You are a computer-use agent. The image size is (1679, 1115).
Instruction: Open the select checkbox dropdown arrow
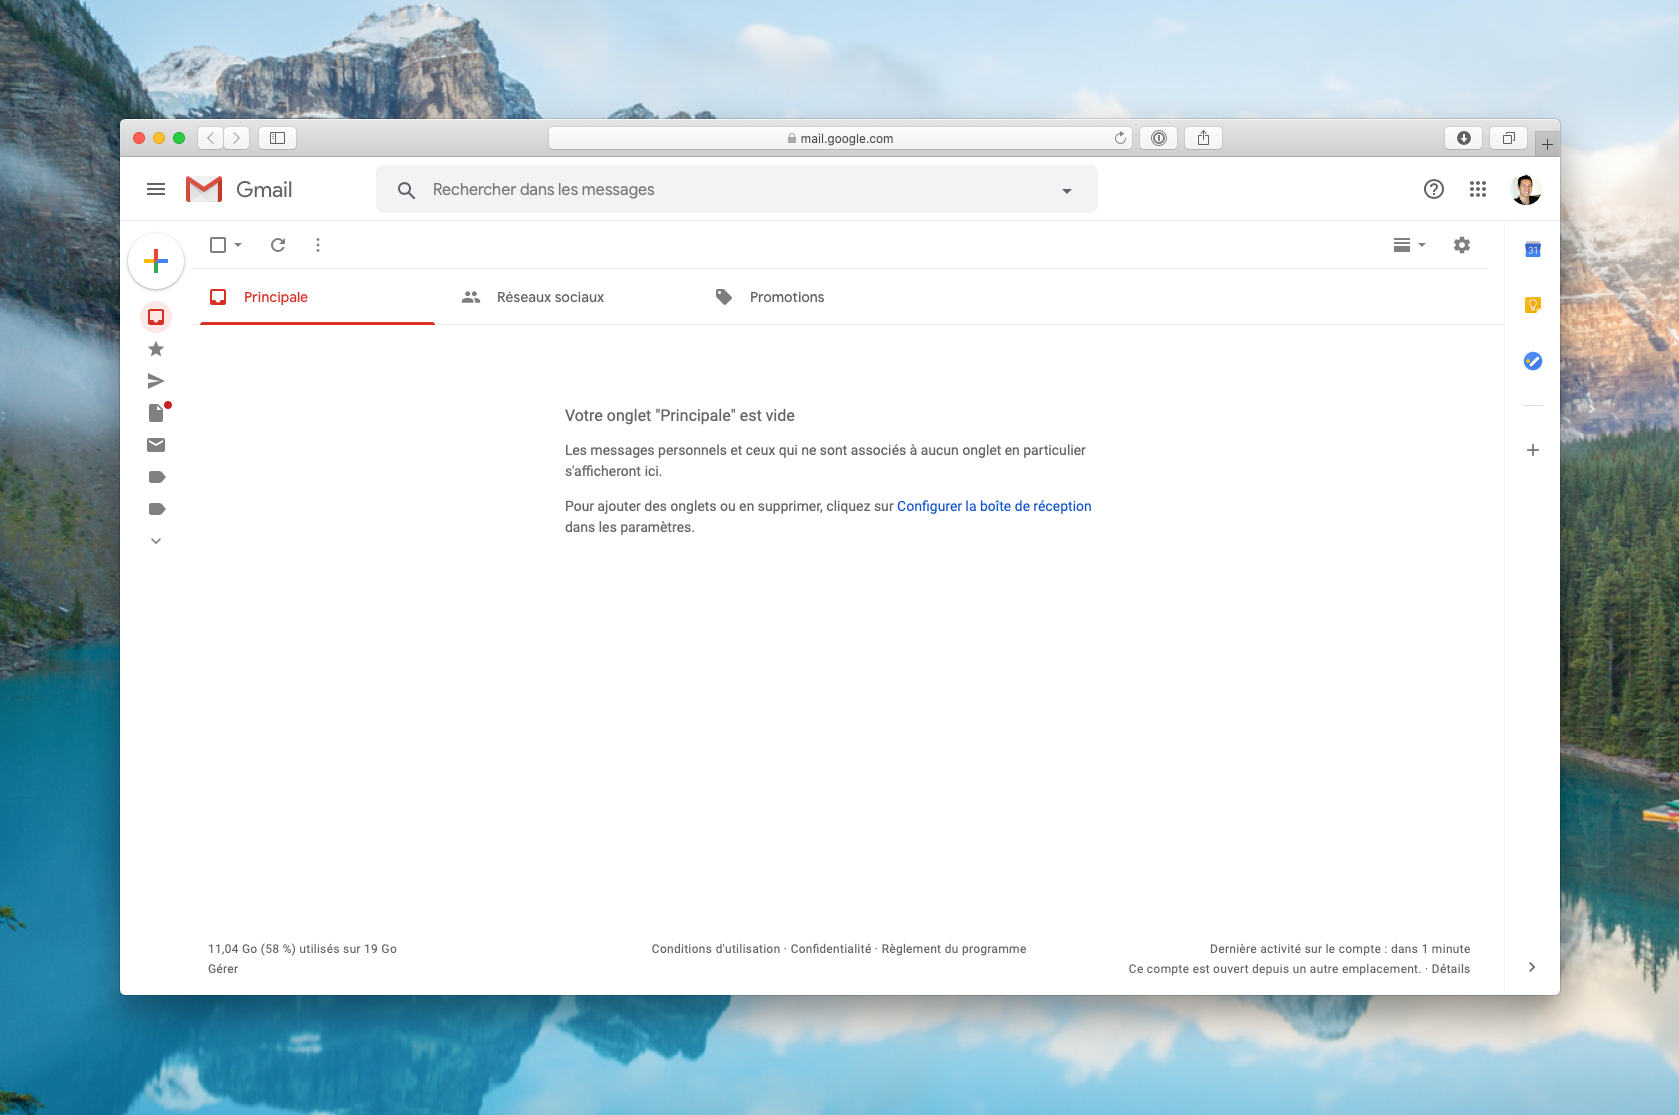click(x=238, y=245)
